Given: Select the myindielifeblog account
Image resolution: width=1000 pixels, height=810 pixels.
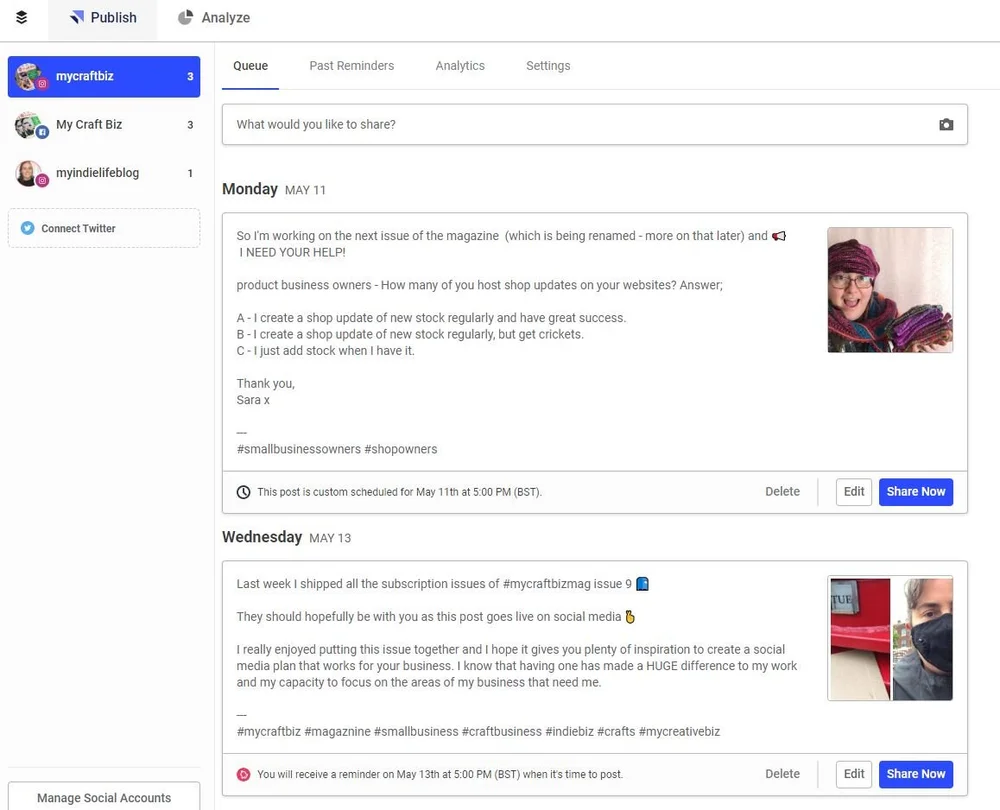Looking at the screenshot, I should (104, 173).
